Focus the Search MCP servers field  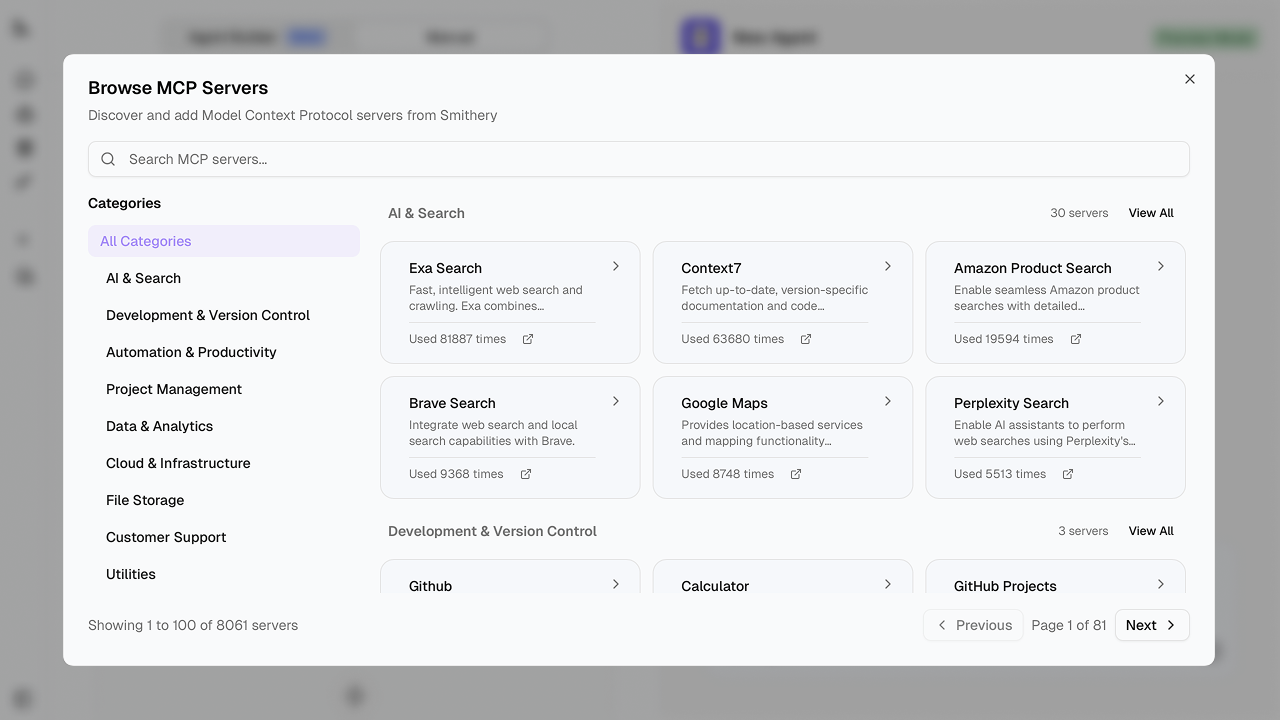(x=650, y=159)
